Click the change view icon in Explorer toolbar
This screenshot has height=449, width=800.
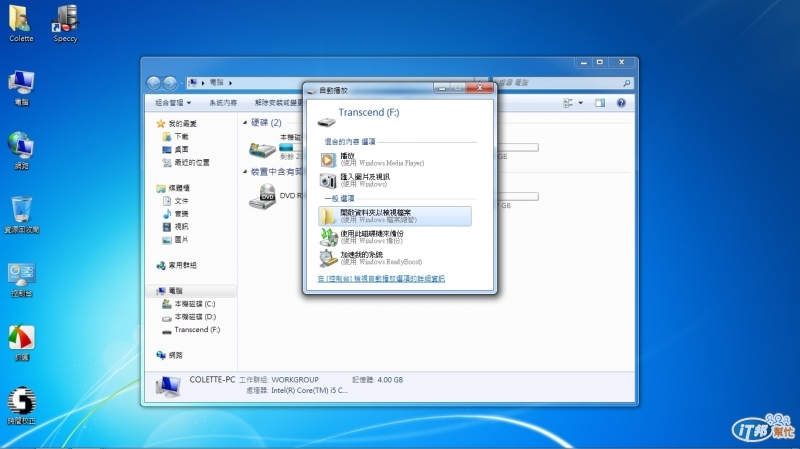[x=568, y=103]
